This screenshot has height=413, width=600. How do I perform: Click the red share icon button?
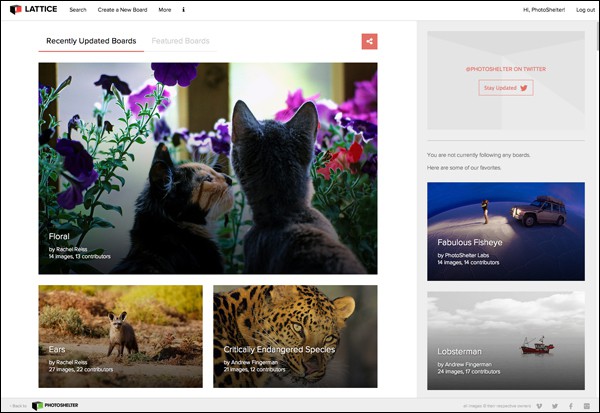(x=369, y=41)
